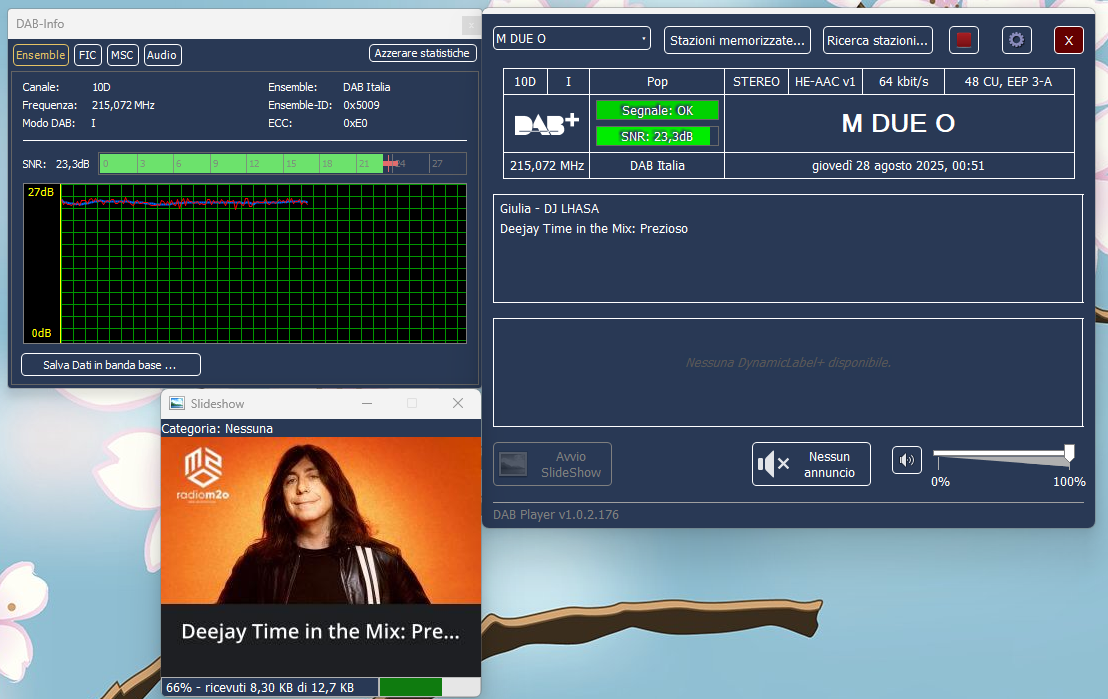Click the channel cell 10D in player
Image resolution: width=1108 pixels, height=699 pixels.
point(525,81)
